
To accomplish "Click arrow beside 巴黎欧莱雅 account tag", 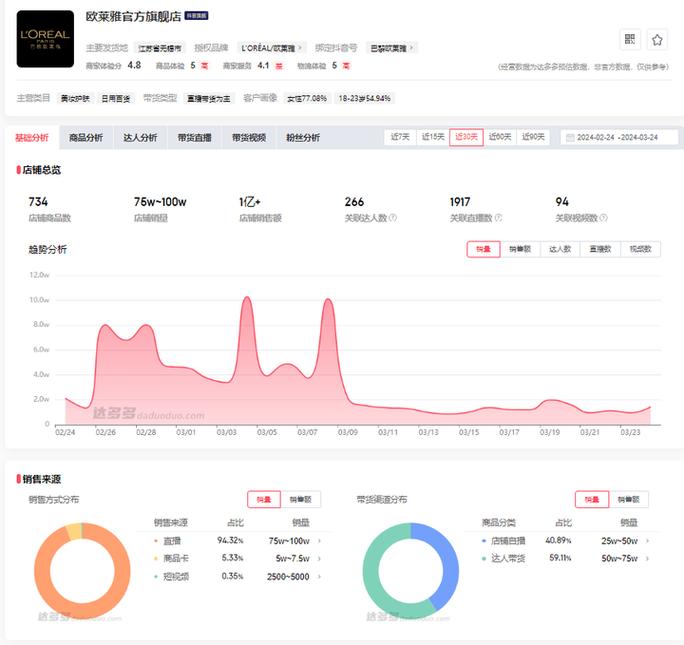I will click(x=411, y=47).
